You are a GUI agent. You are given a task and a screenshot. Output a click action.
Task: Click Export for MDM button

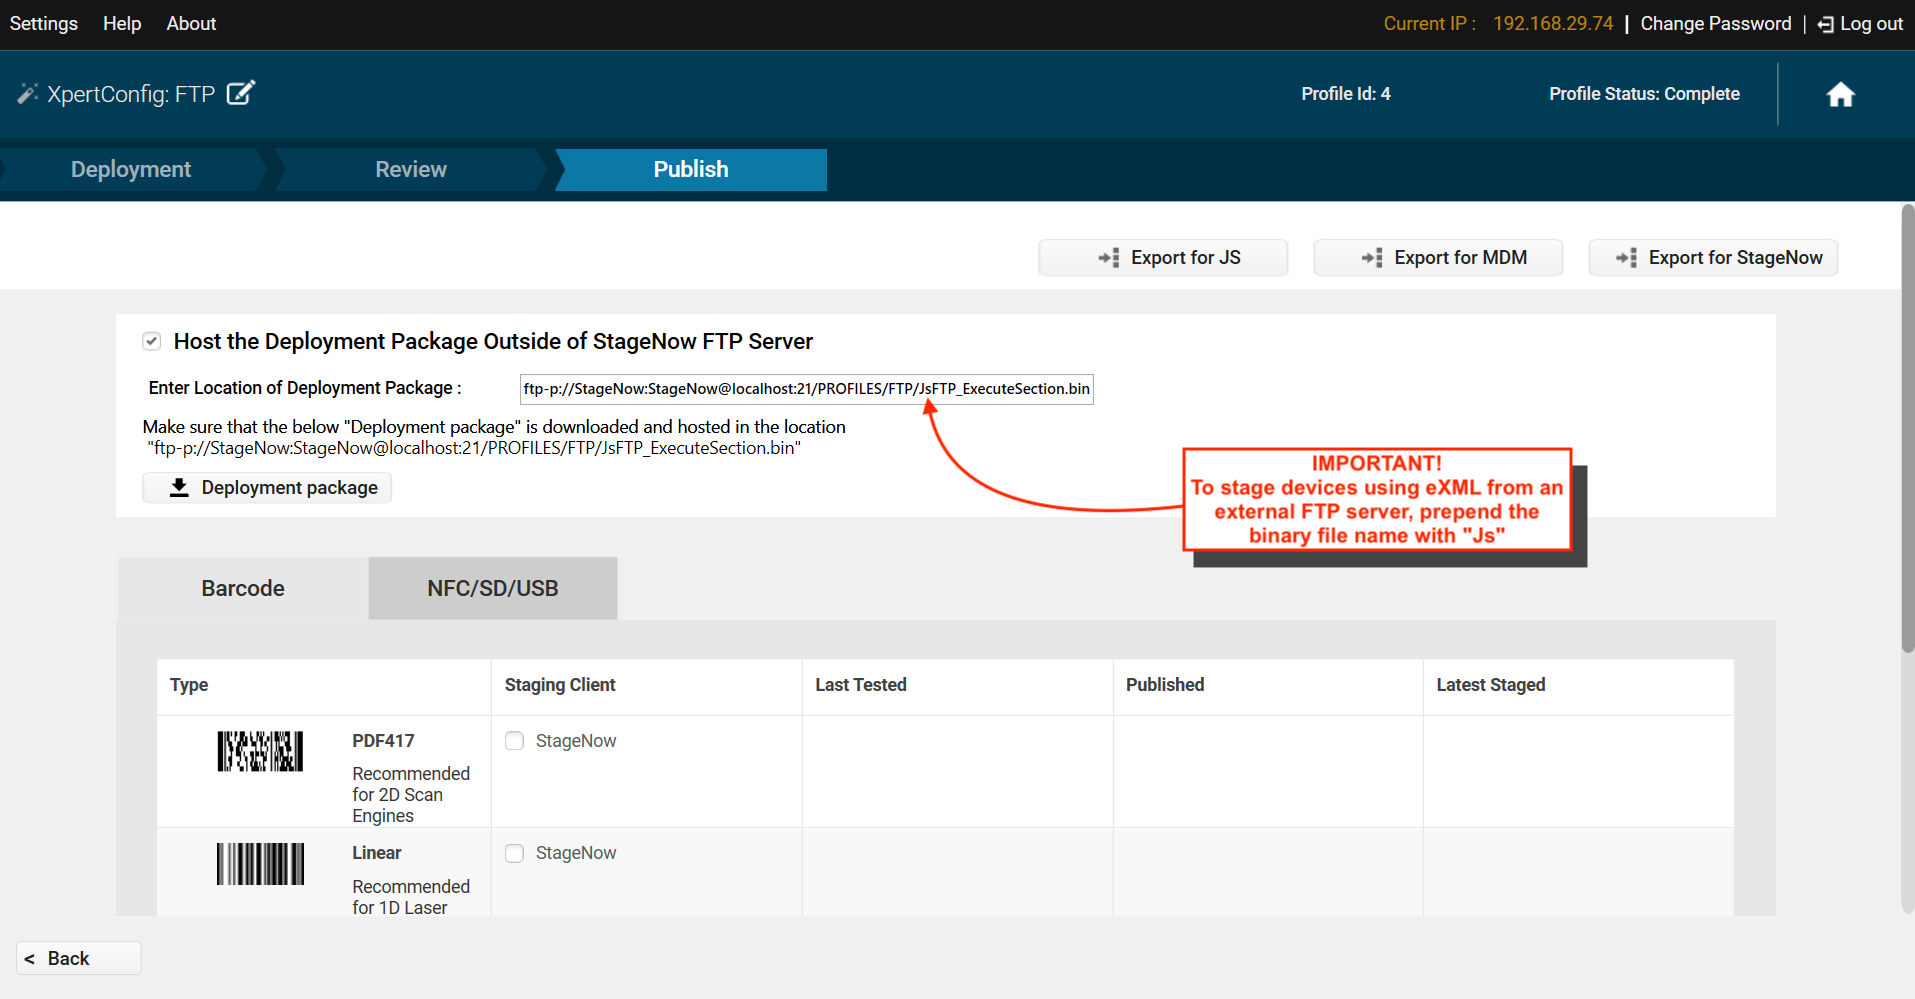click(1438, 258)
